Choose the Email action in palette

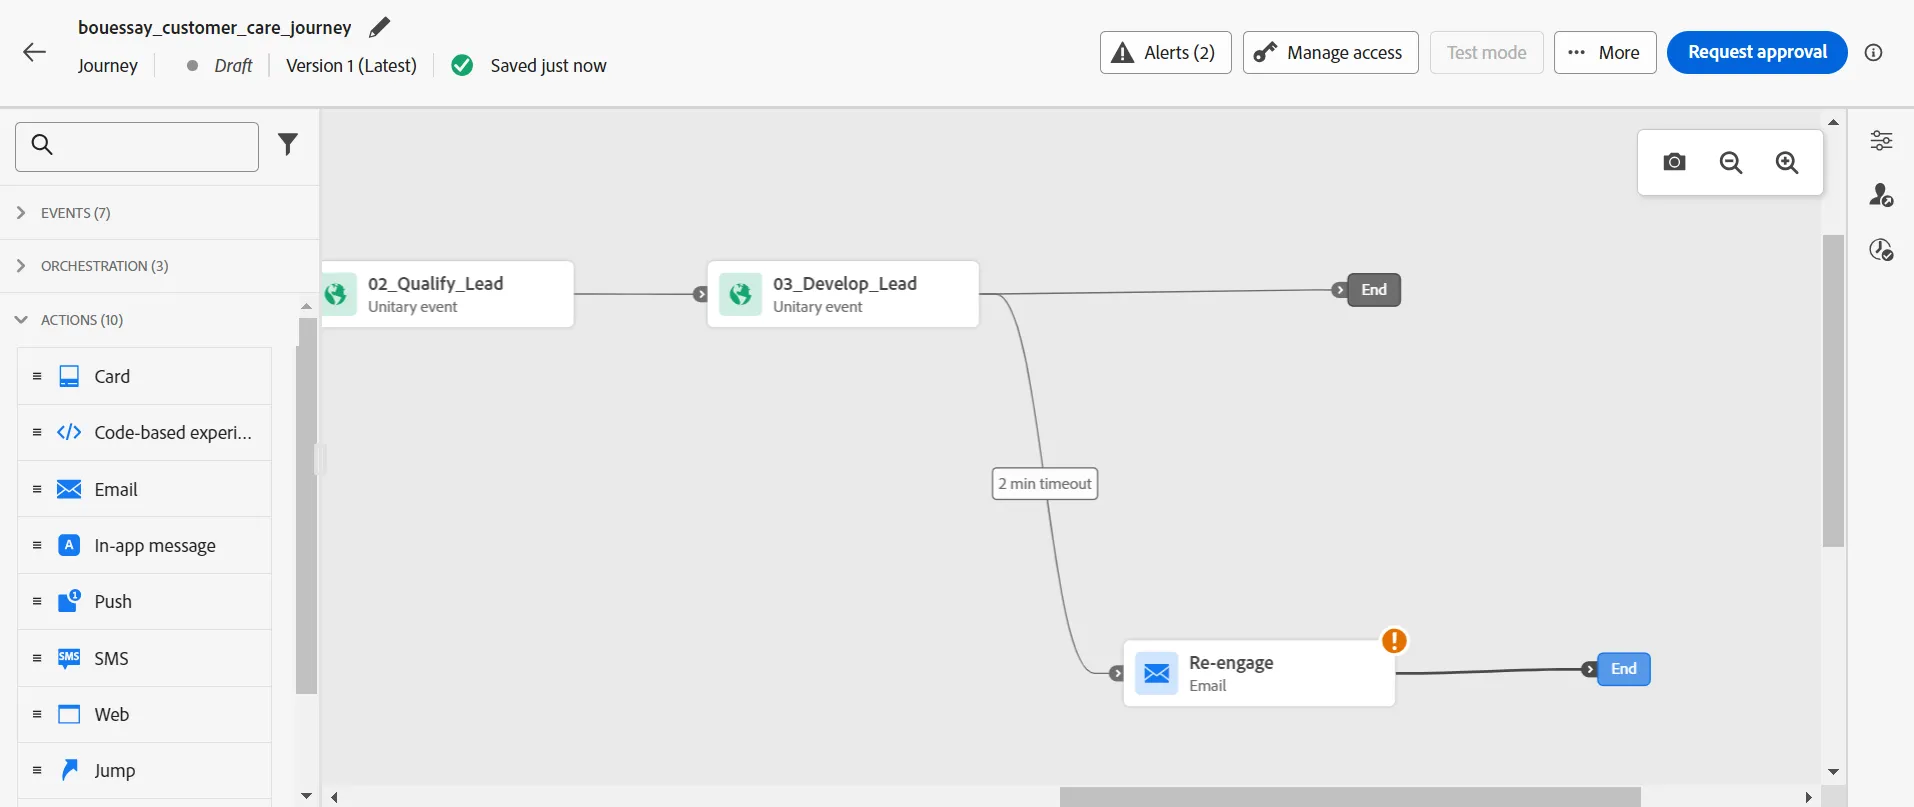[x=144, y=489]
